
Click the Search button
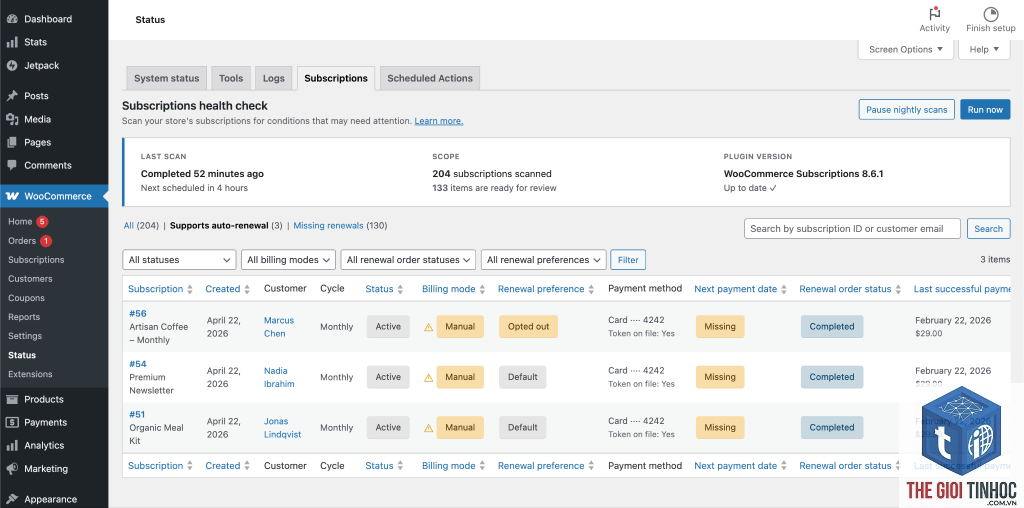[x=988, y=229]
